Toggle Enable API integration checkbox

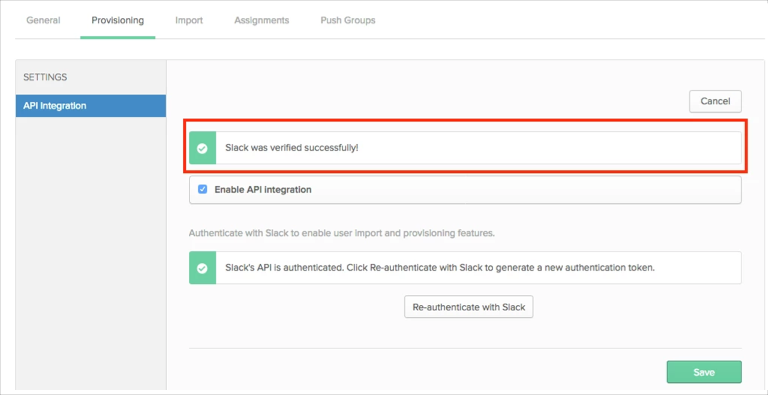point(202,189)
